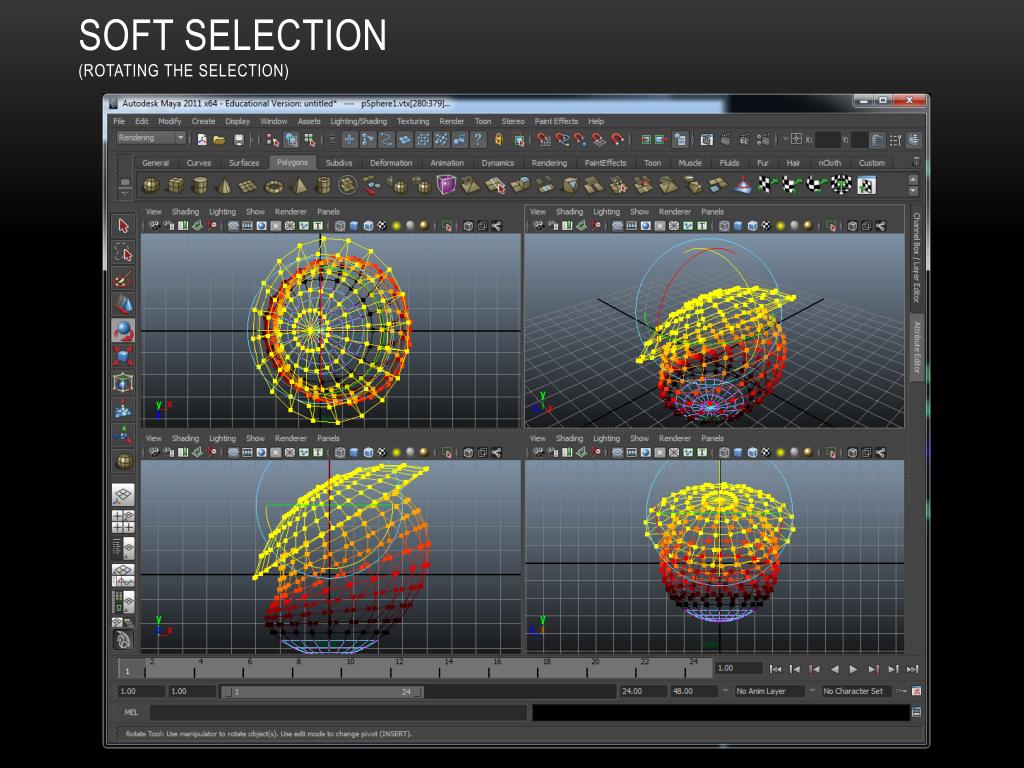Click the question mark help icon

coord(478,139)
